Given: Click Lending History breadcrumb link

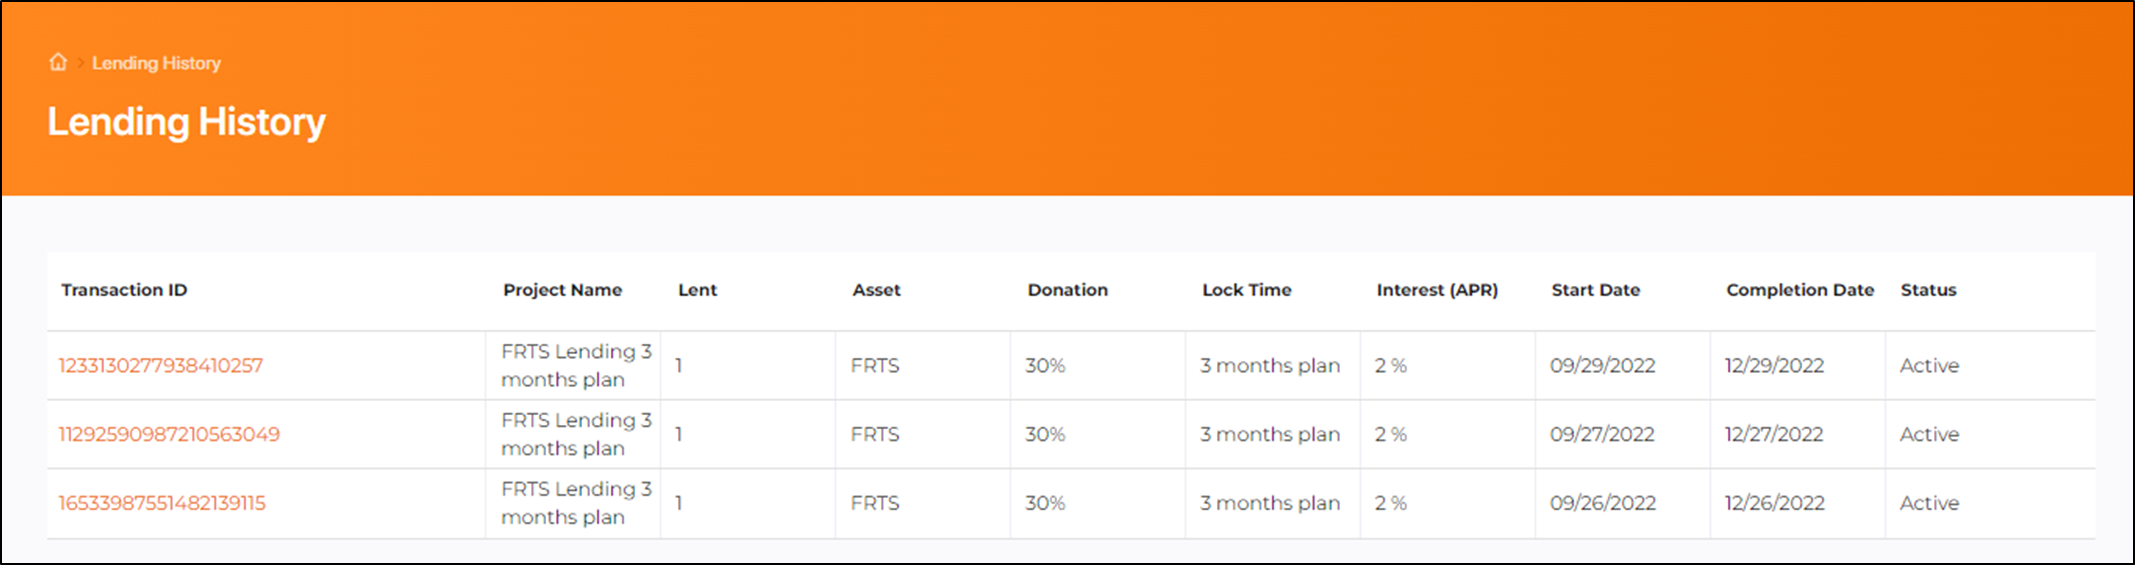Looking at the screenshot, I should 156,63.
